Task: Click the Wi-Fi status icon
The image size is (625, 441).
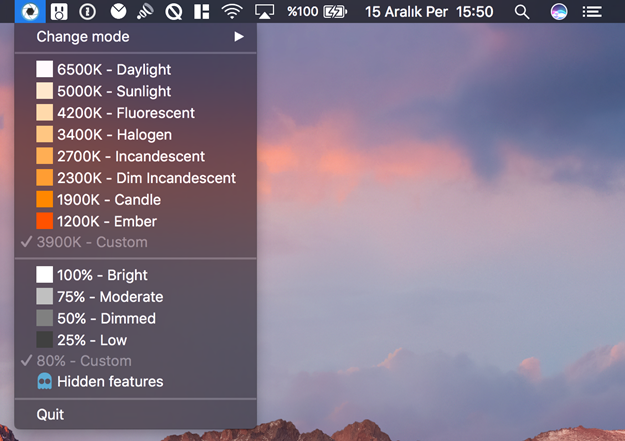Action: (x=232, y=12)
